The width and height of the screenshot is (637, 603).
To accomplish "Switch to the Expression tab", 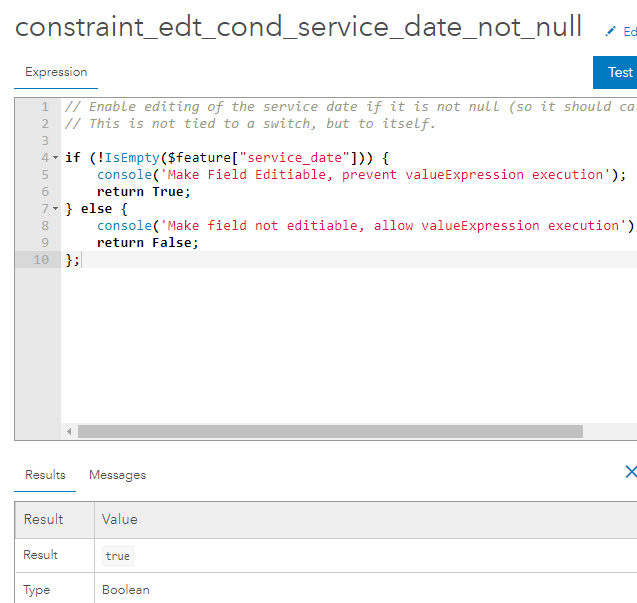I will pos(56,72).
